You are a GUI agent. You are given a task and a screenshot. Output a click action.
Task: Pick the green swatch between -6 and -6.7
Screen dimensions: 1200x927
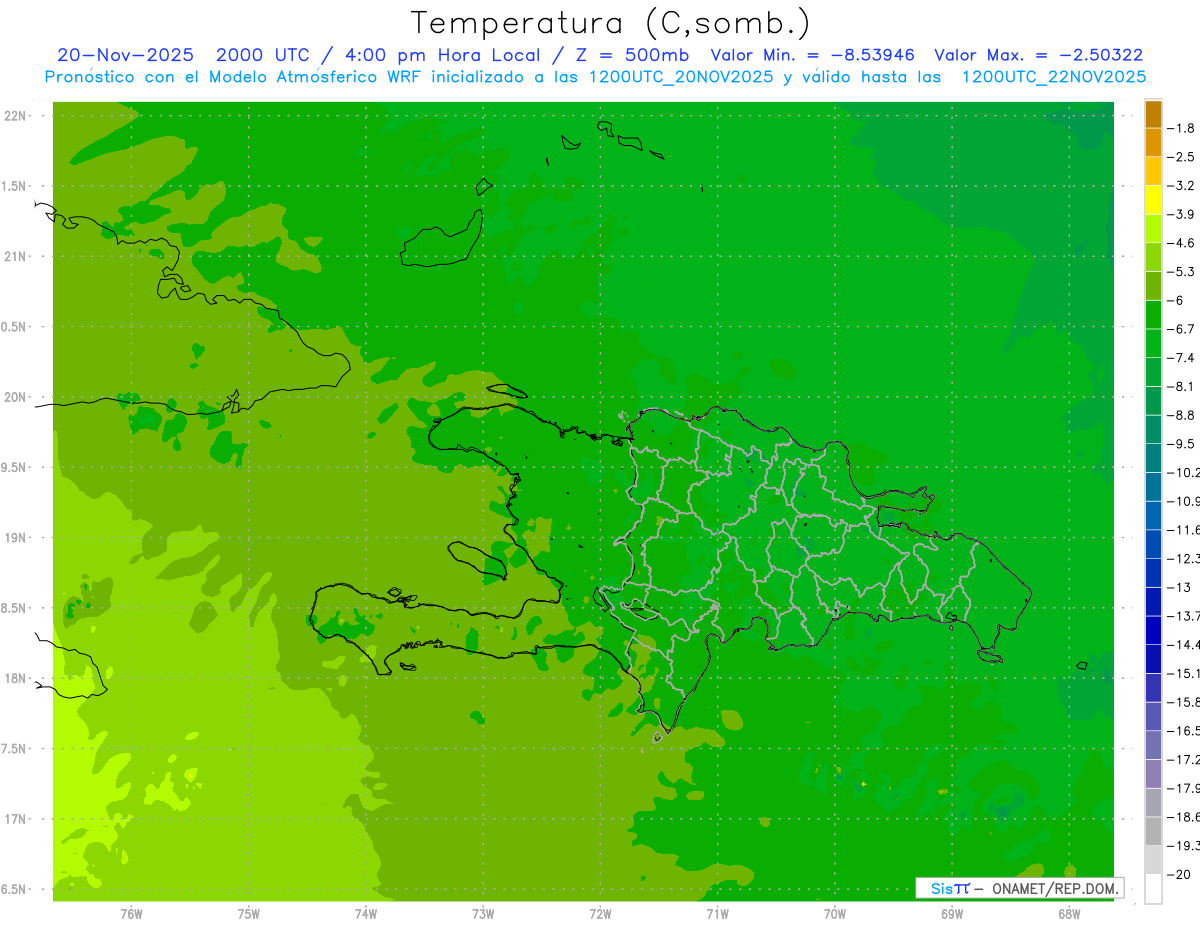pos(1153,315)
